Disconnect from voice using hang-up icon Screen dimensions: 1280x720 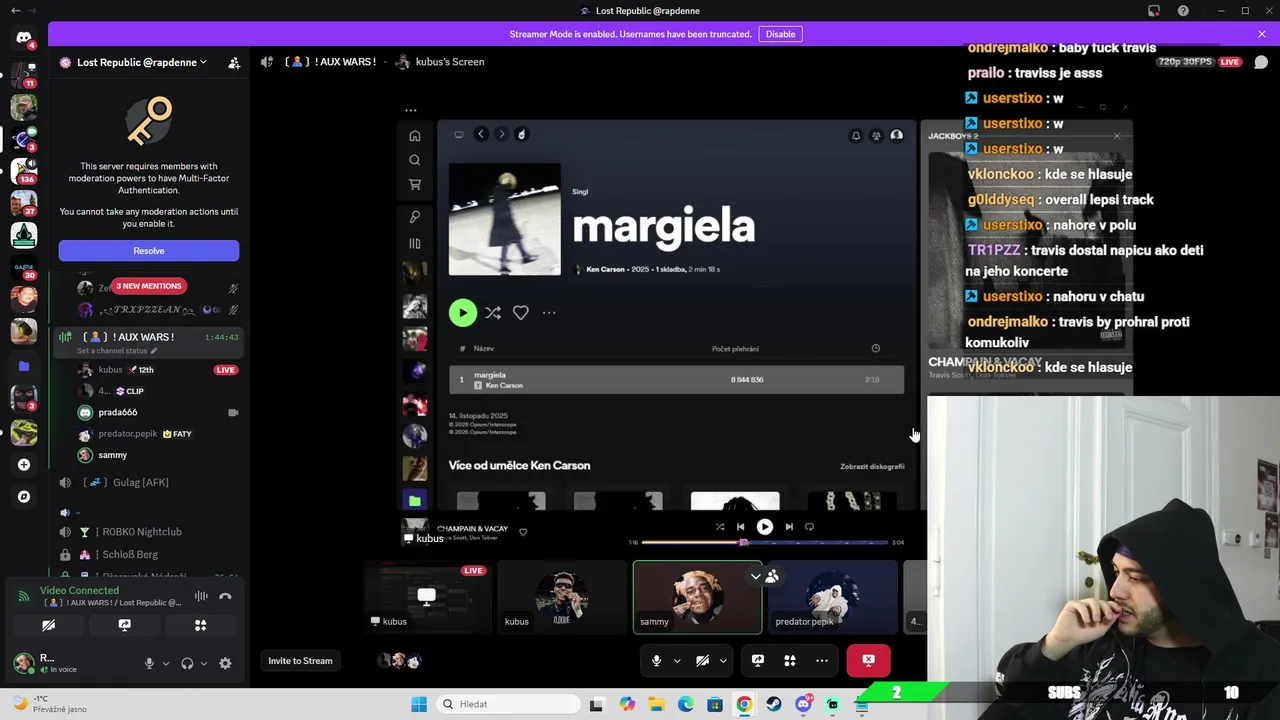click(225, 596)
